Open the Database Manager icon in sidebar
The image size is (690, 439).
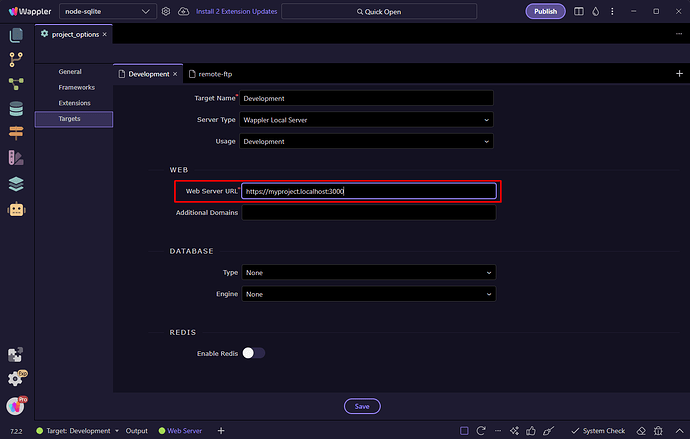tap(16, 108)
